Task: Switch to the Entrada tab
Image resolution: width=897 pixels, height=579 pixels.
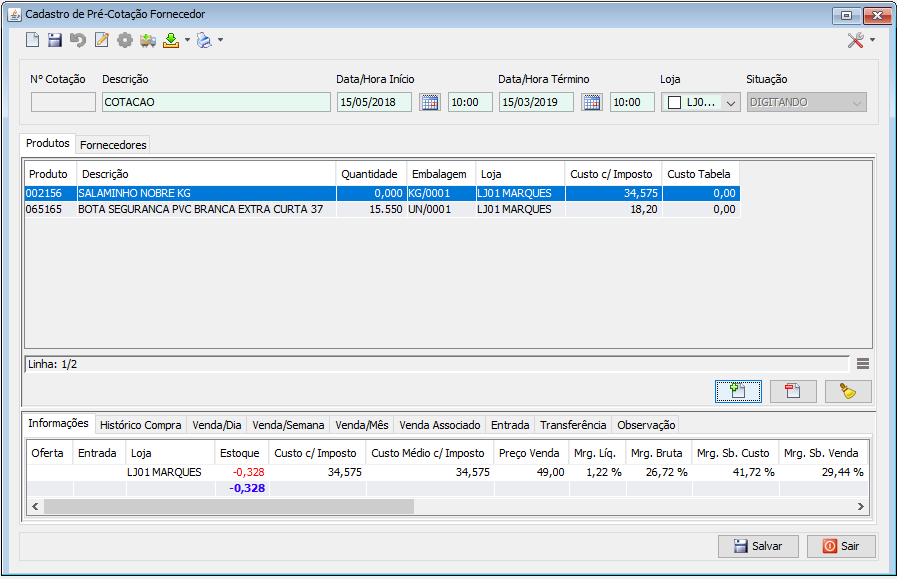Action: pyautogui.click(x=510, y=425)
